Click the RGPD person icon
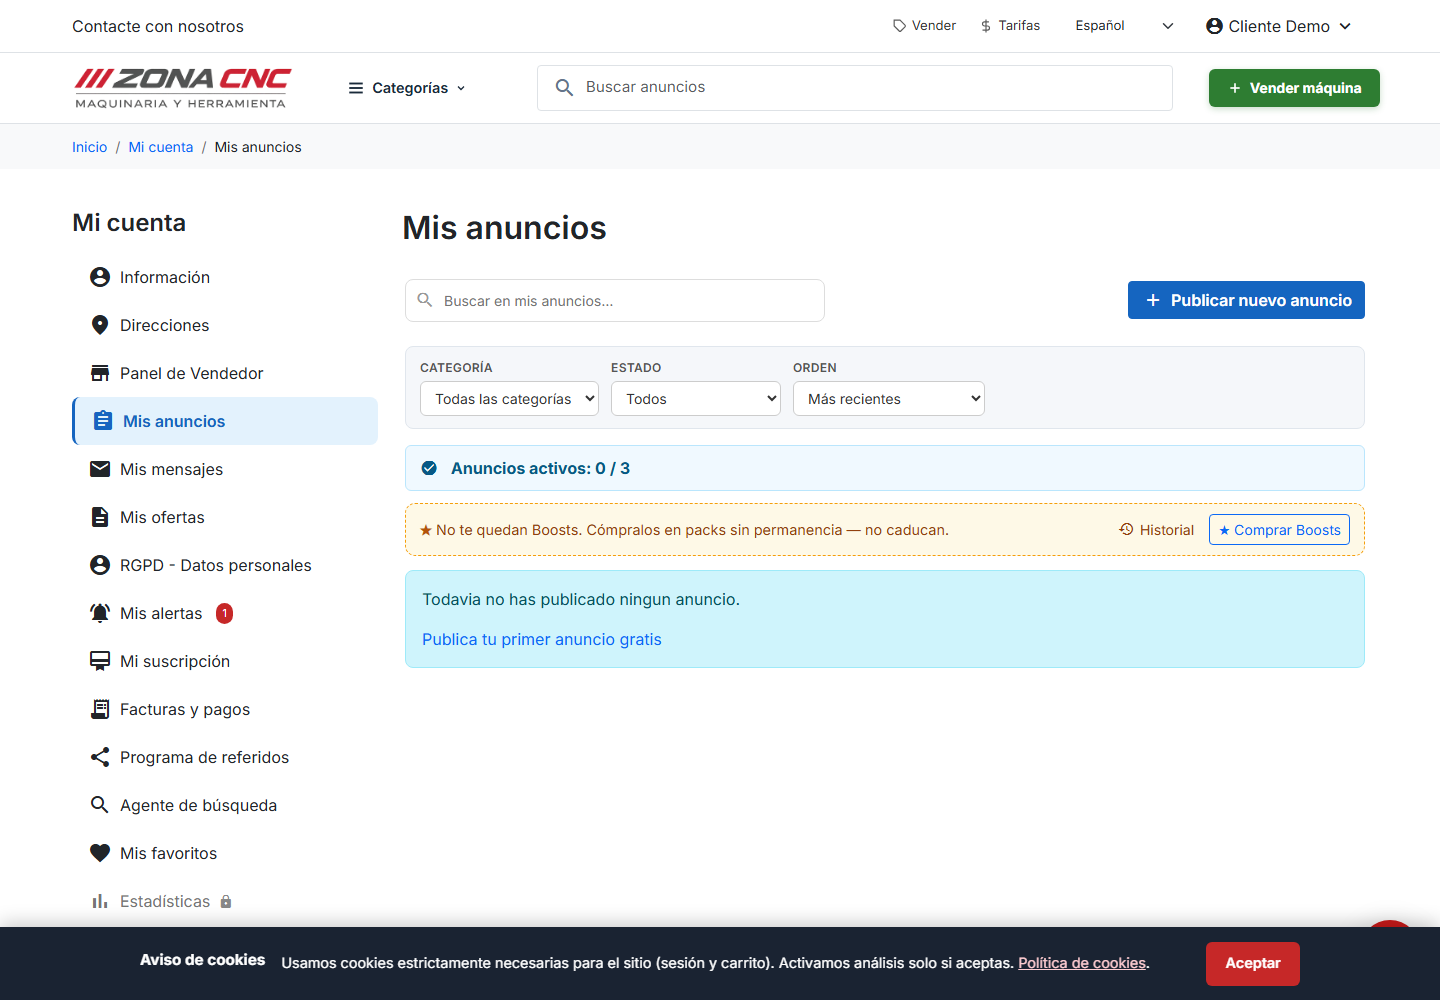 (x=100, y=565)
